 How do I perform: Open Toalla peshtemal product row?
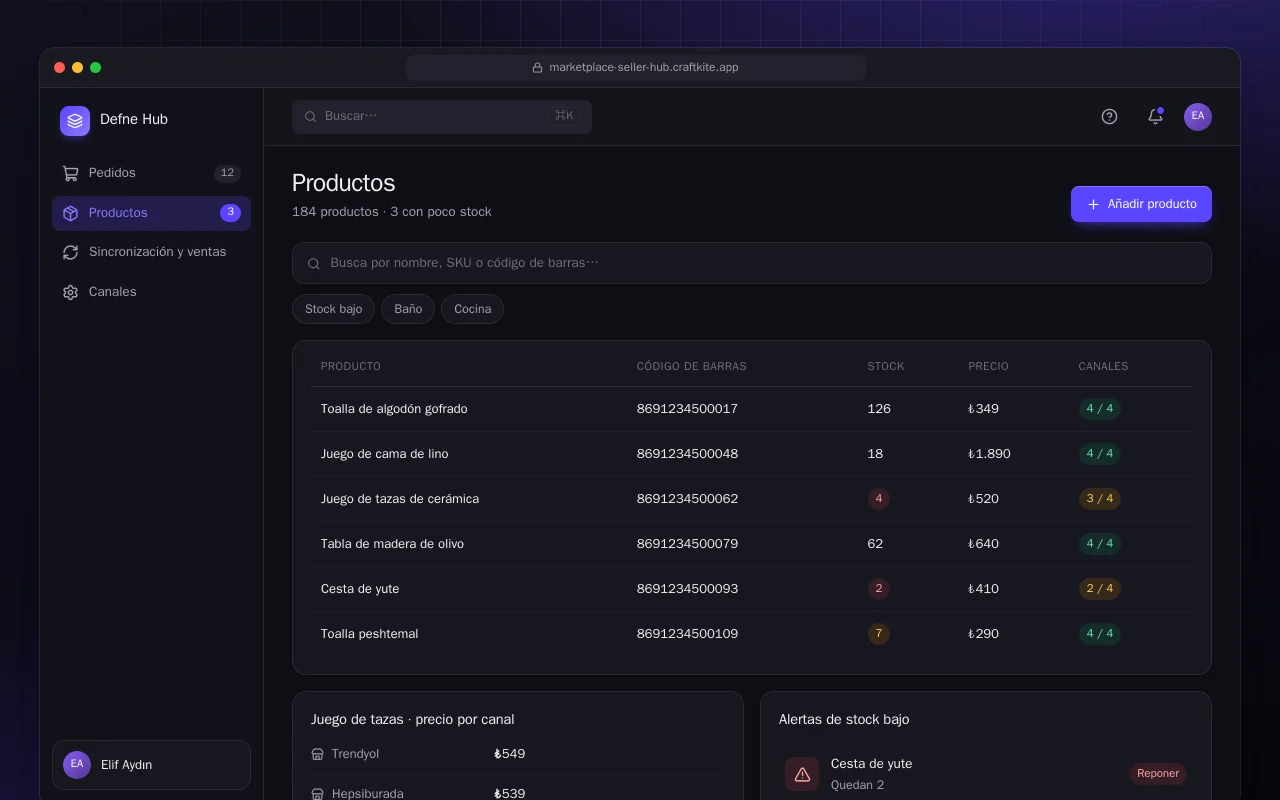[752, 634]
